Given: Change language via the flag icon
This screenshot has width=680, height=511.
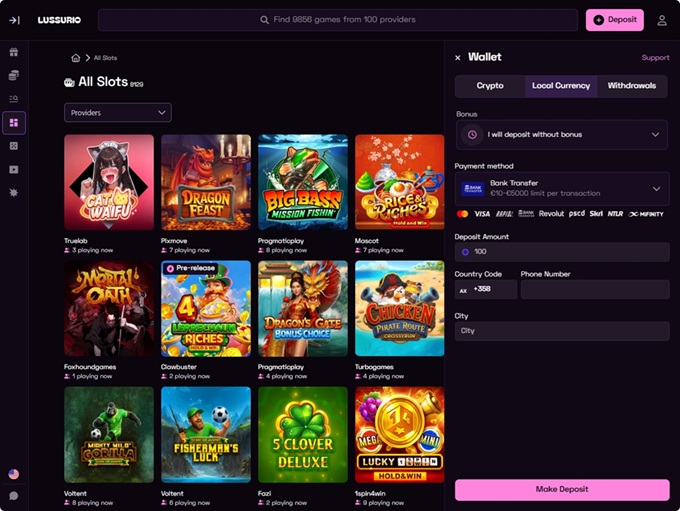Looking at the screenshot, I should 14,474.
